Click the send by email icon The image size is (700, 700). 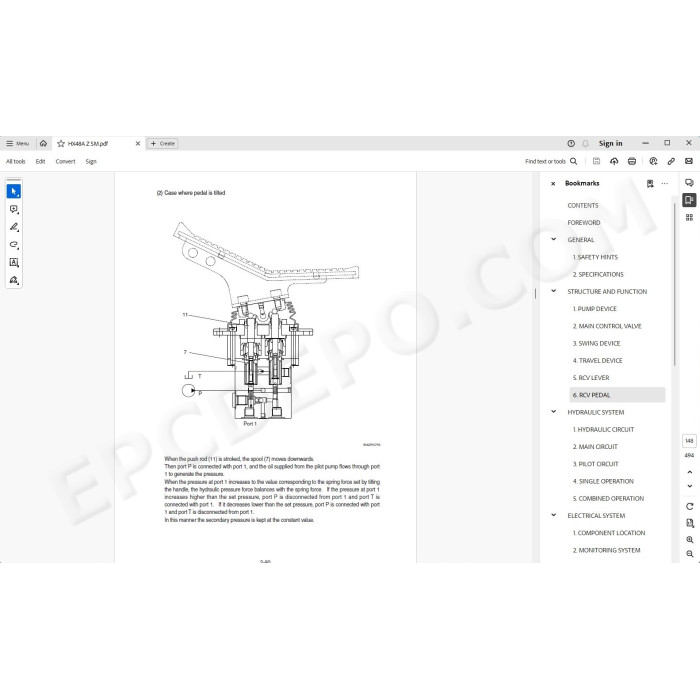689,161
